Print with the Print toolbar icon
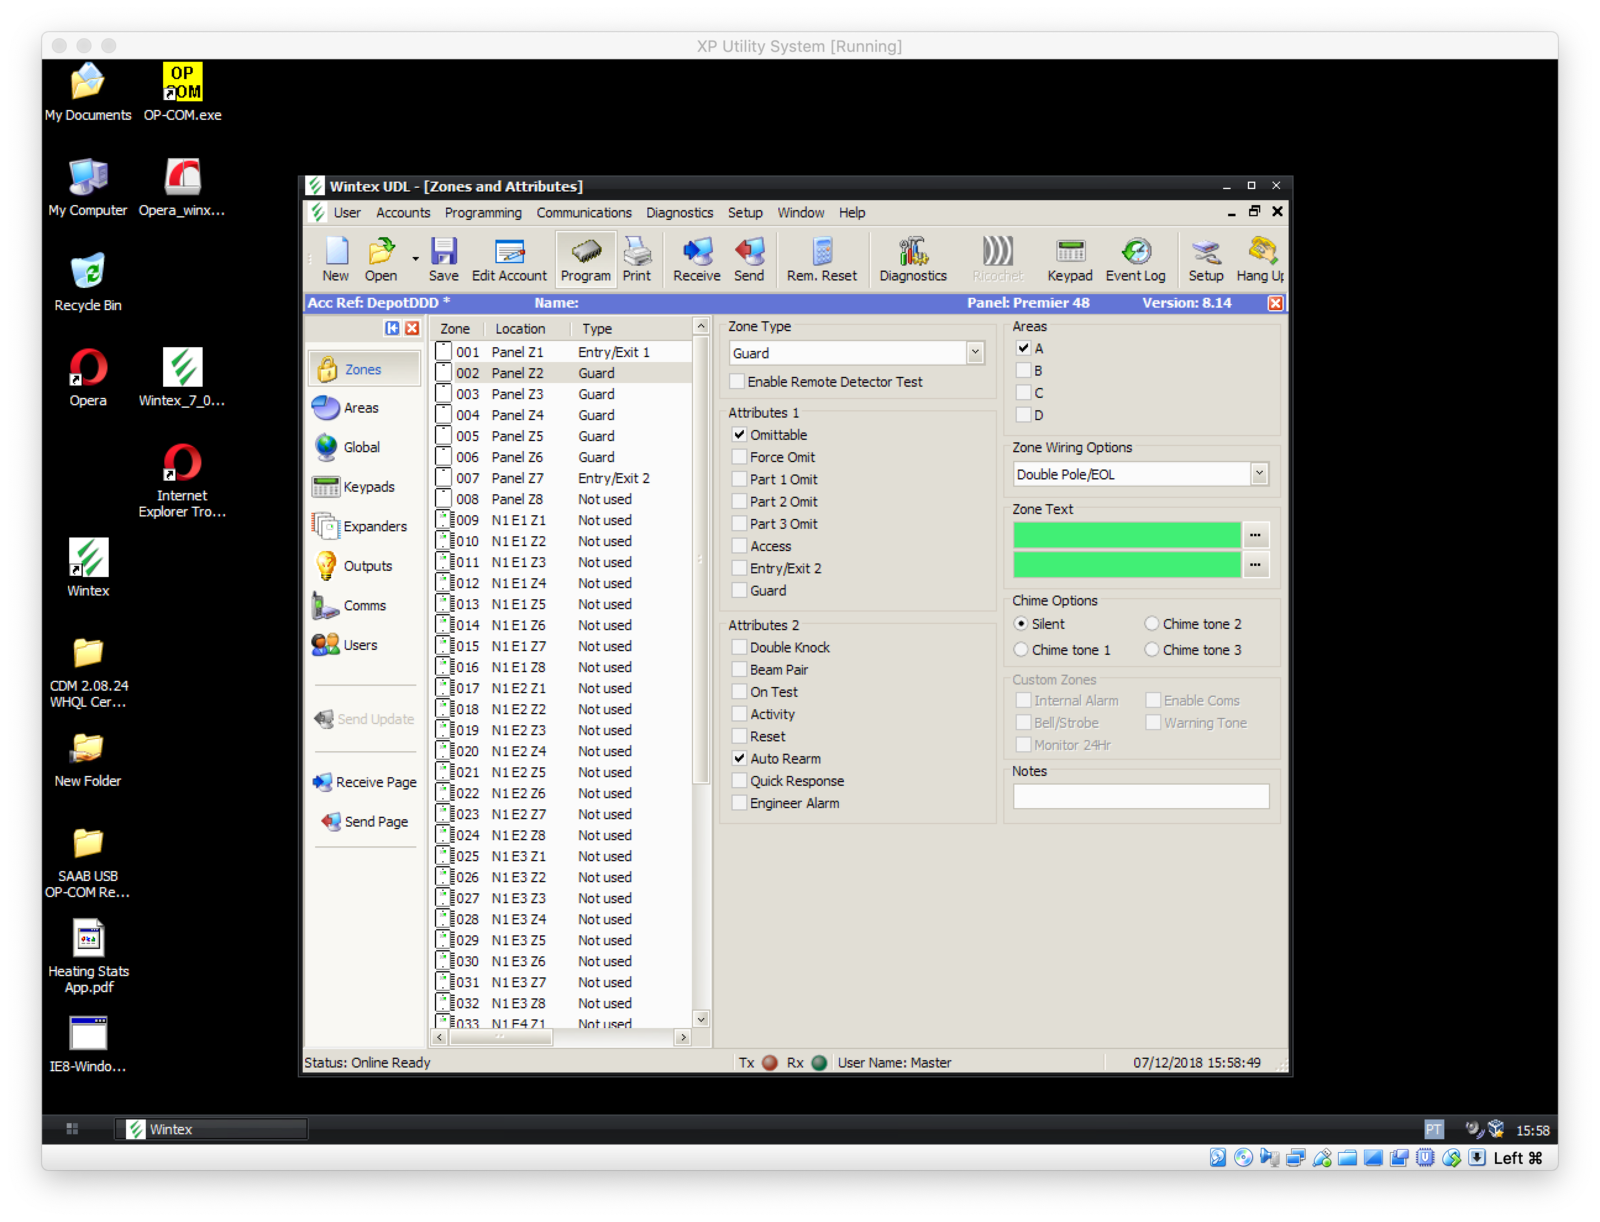Screen dimensions: 1600x1222 [637, 259]
